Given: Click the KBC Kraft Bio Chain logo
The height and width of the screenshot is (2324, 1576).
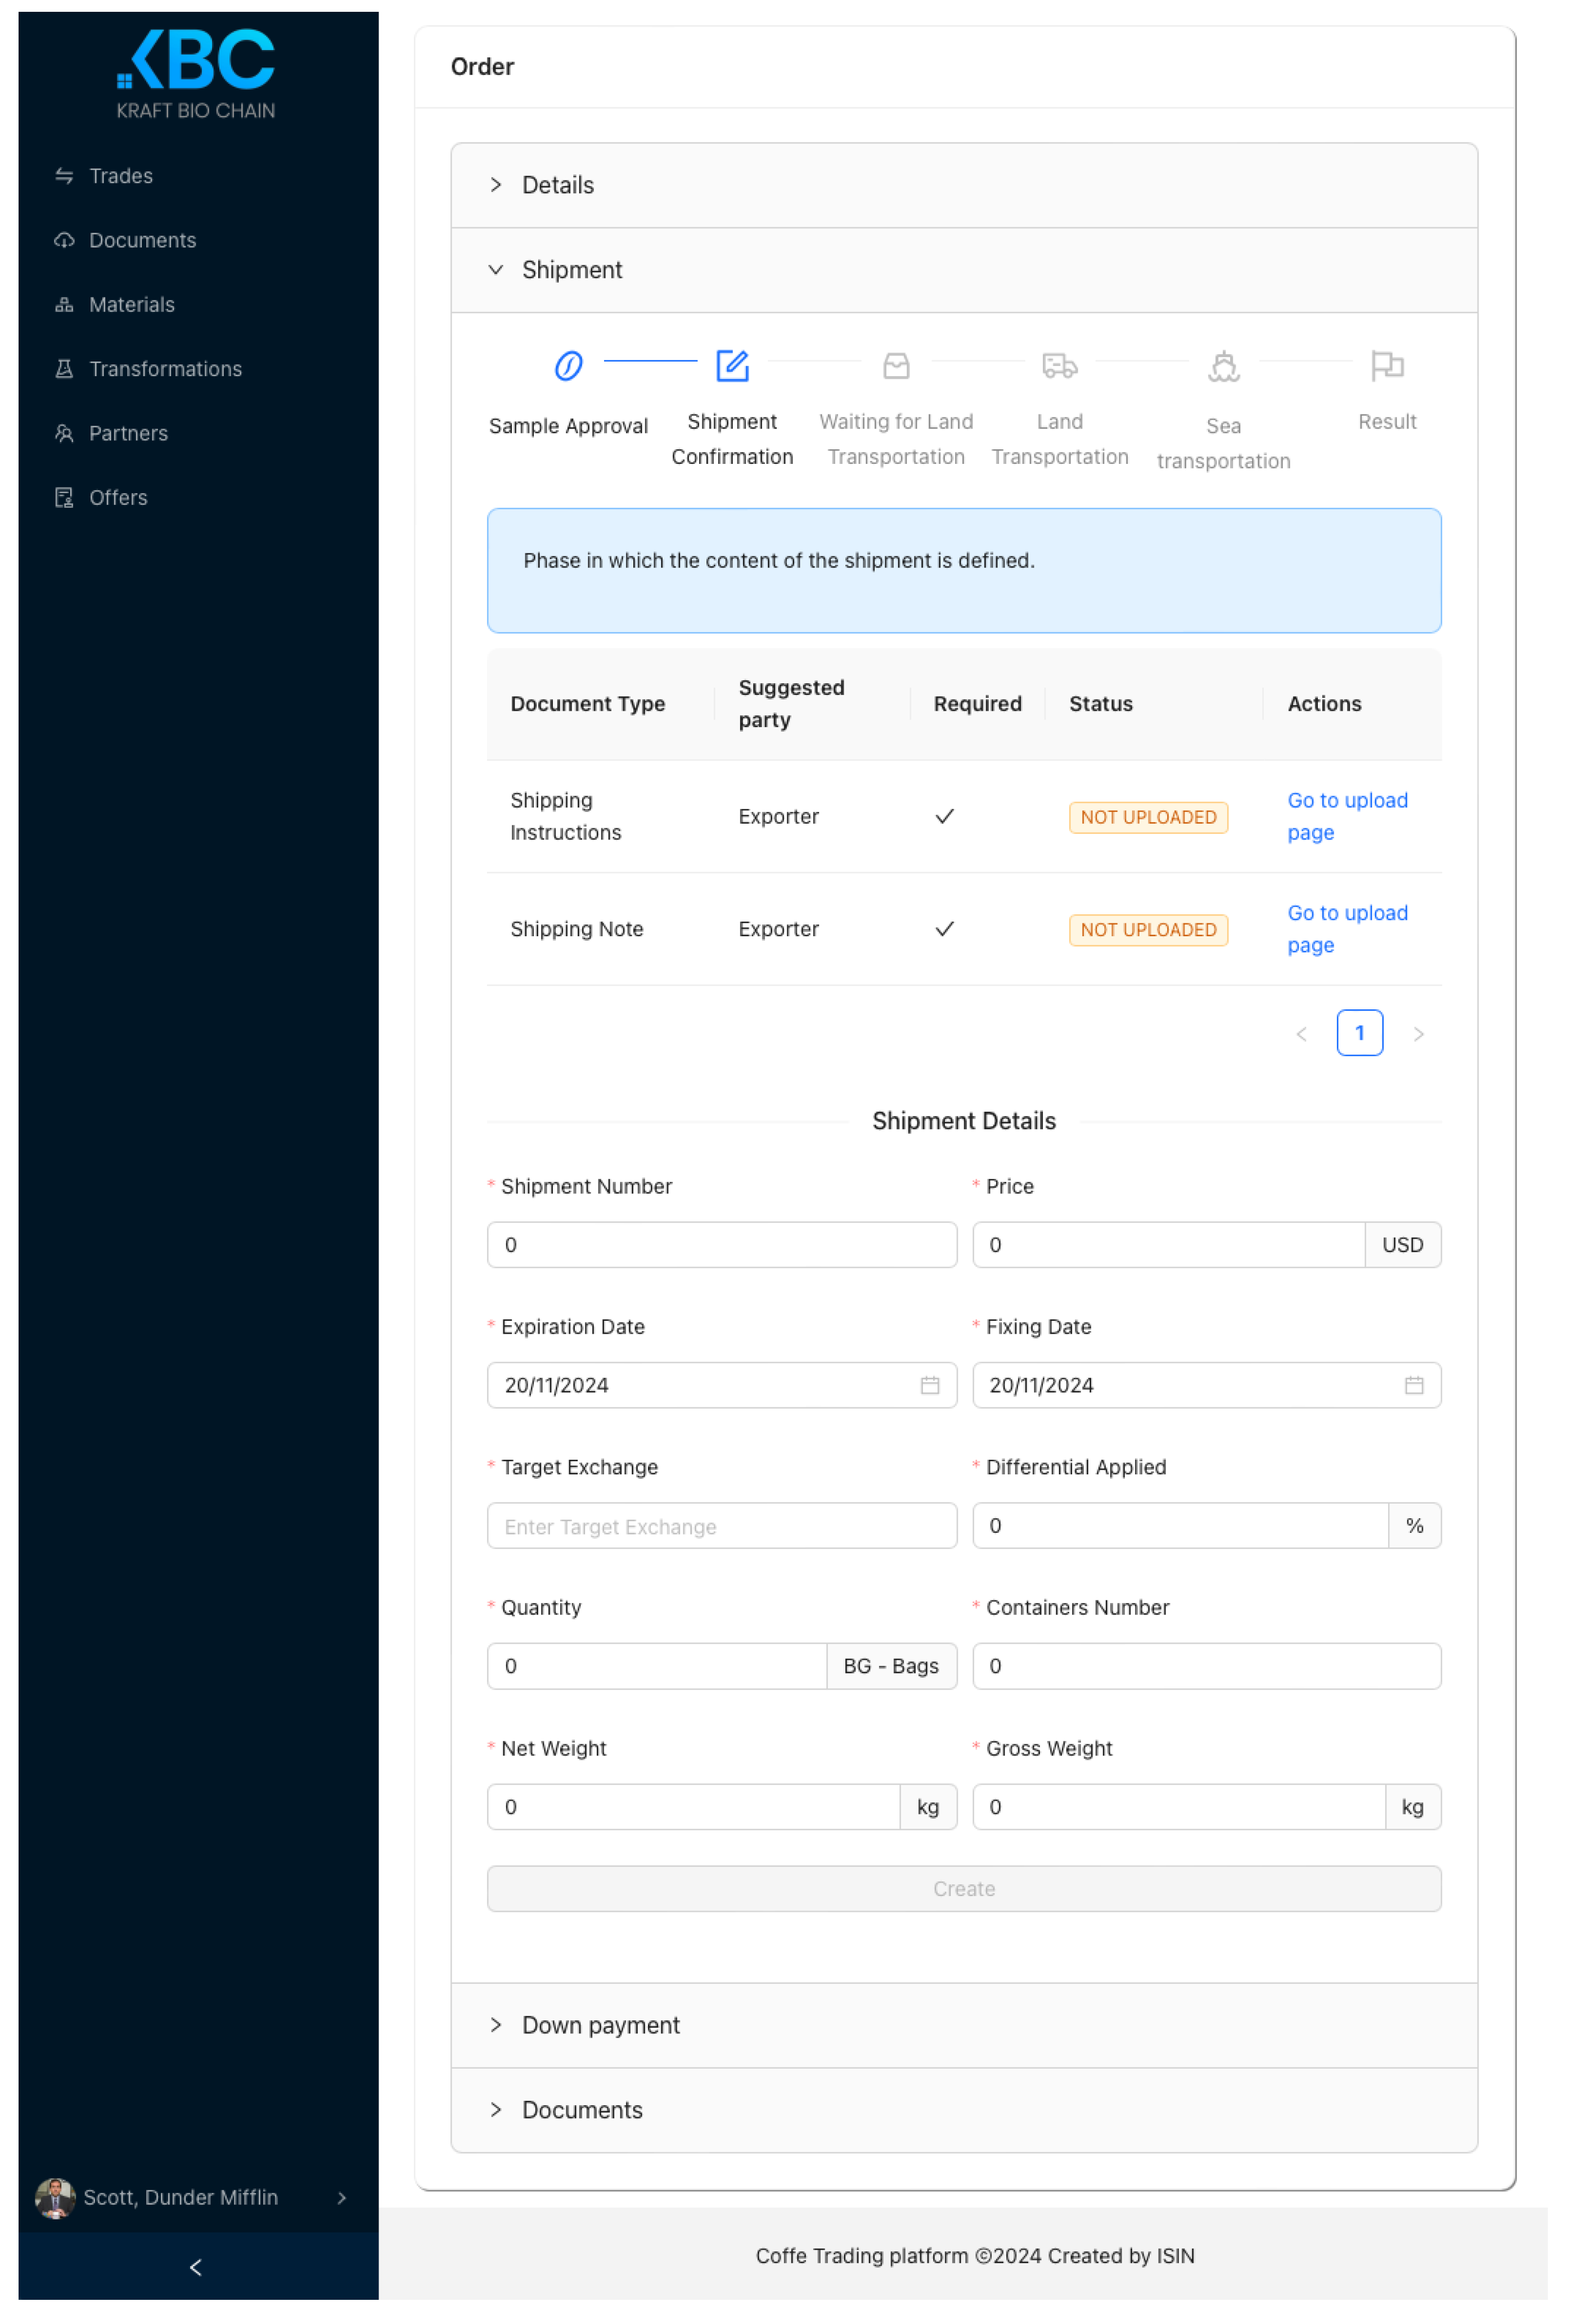Looking at the screenshot, I should 196,74.
